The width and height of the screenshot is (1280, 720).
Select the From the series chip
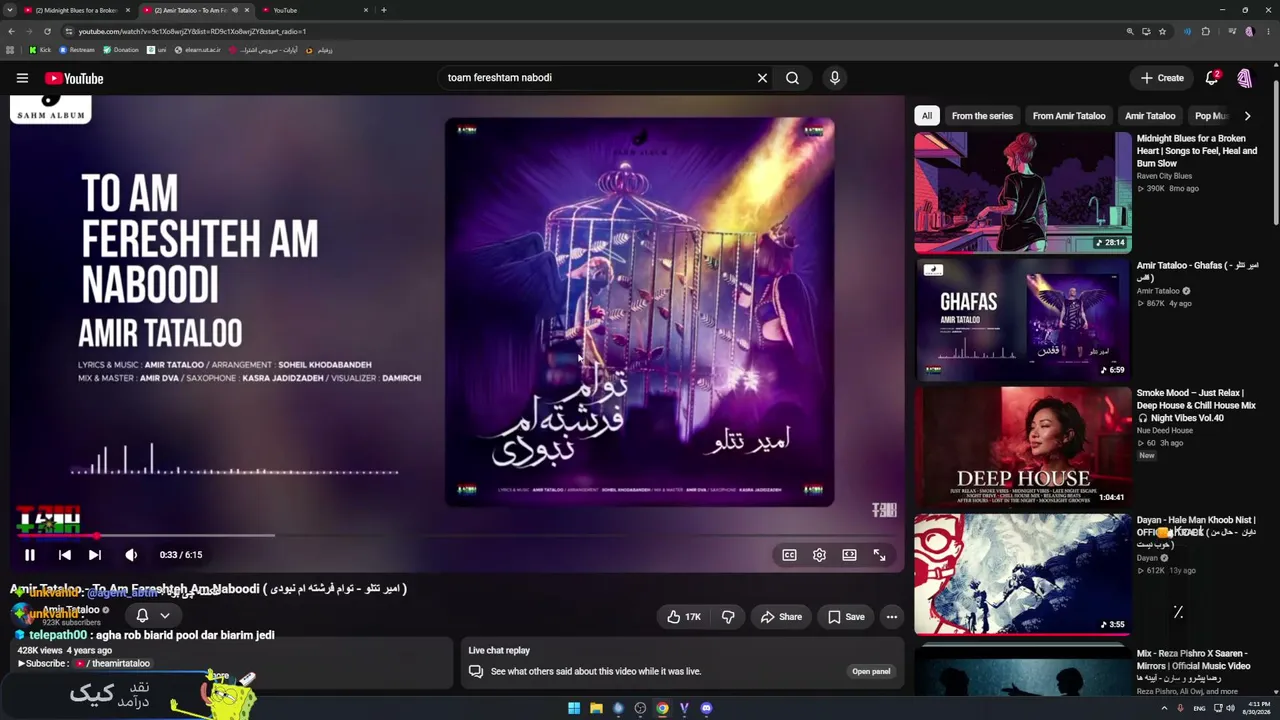pyautogui.click(x=982, y=116)
